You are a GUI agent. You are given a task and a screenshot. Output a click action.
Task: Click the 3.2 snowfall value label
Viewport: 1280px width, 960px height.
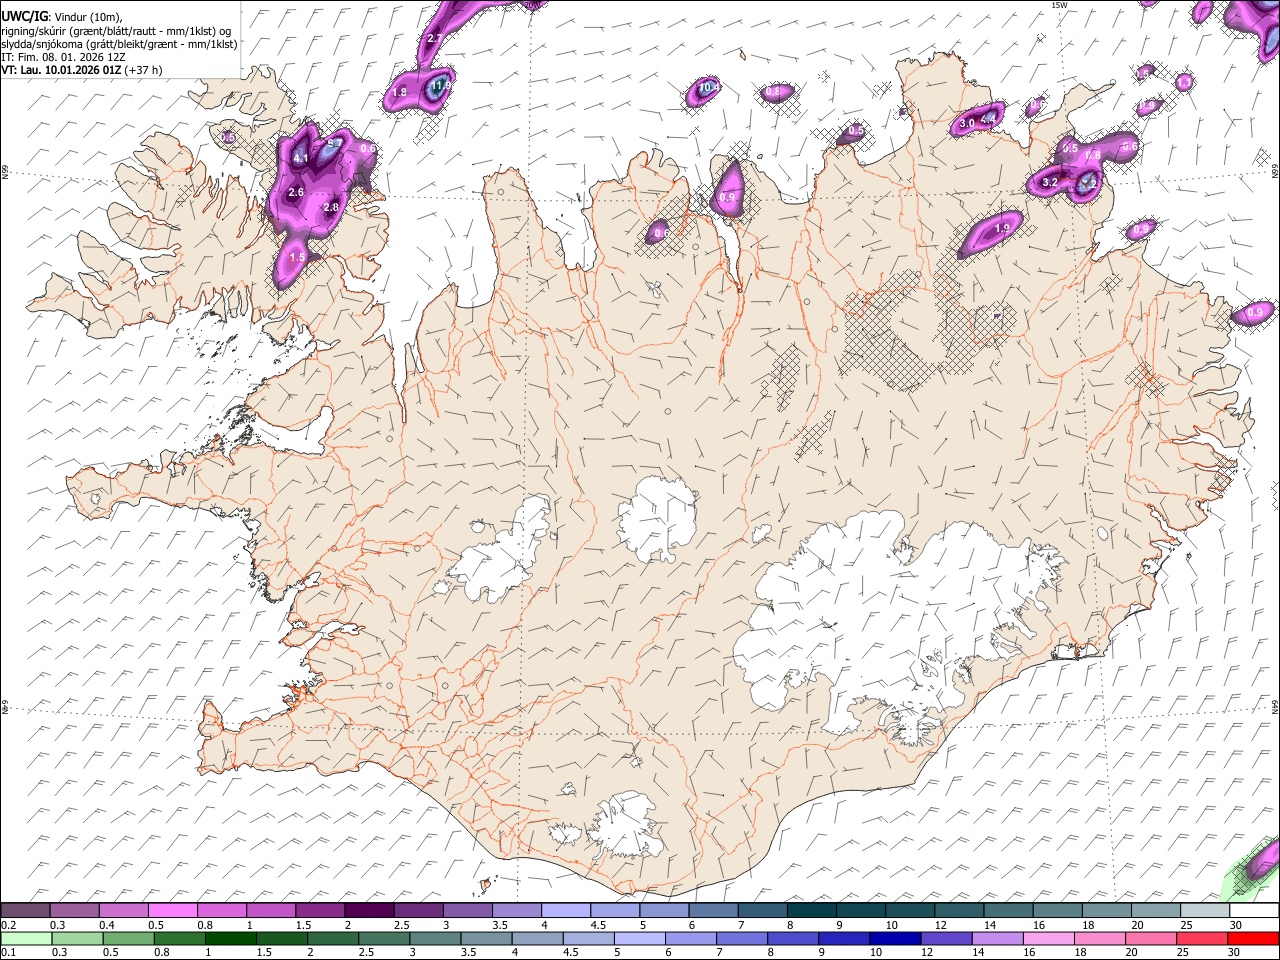click(1050, 183)
